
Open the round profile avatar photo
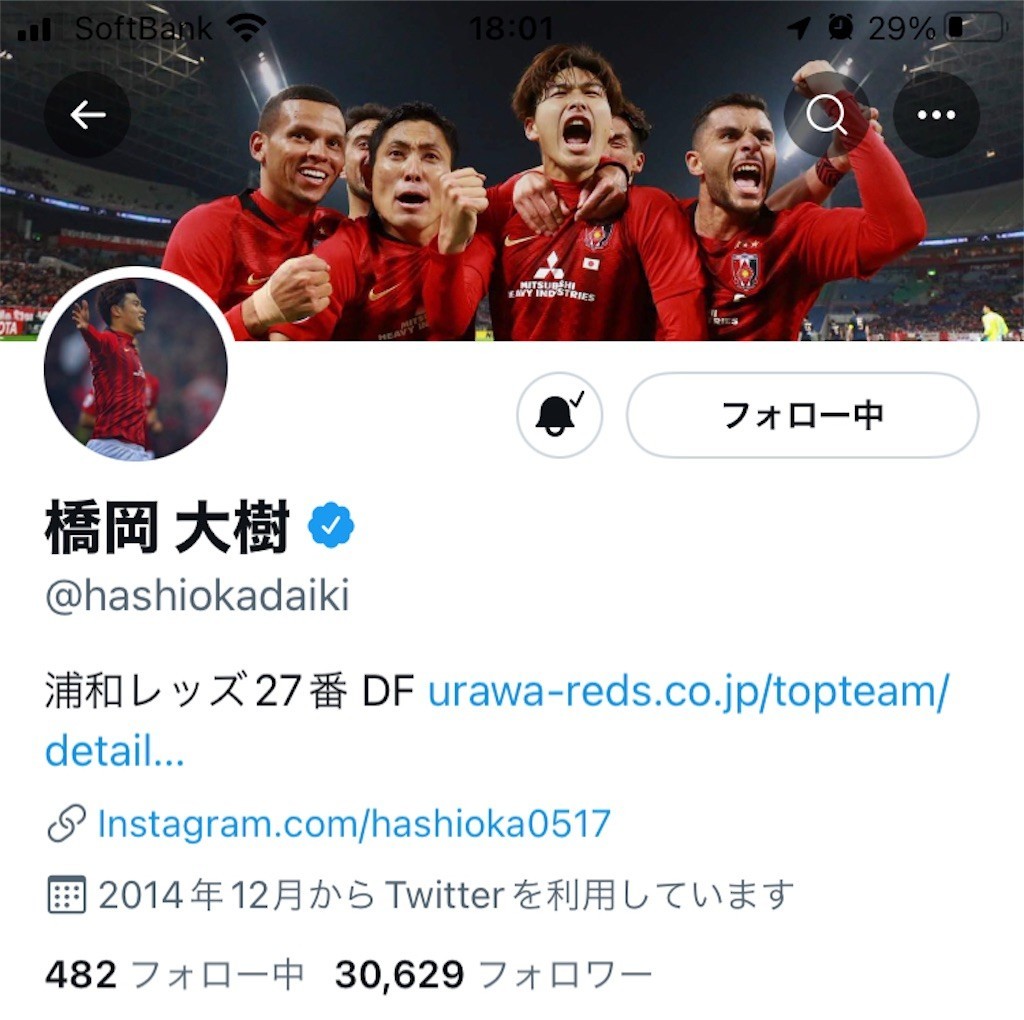point(136,369)
